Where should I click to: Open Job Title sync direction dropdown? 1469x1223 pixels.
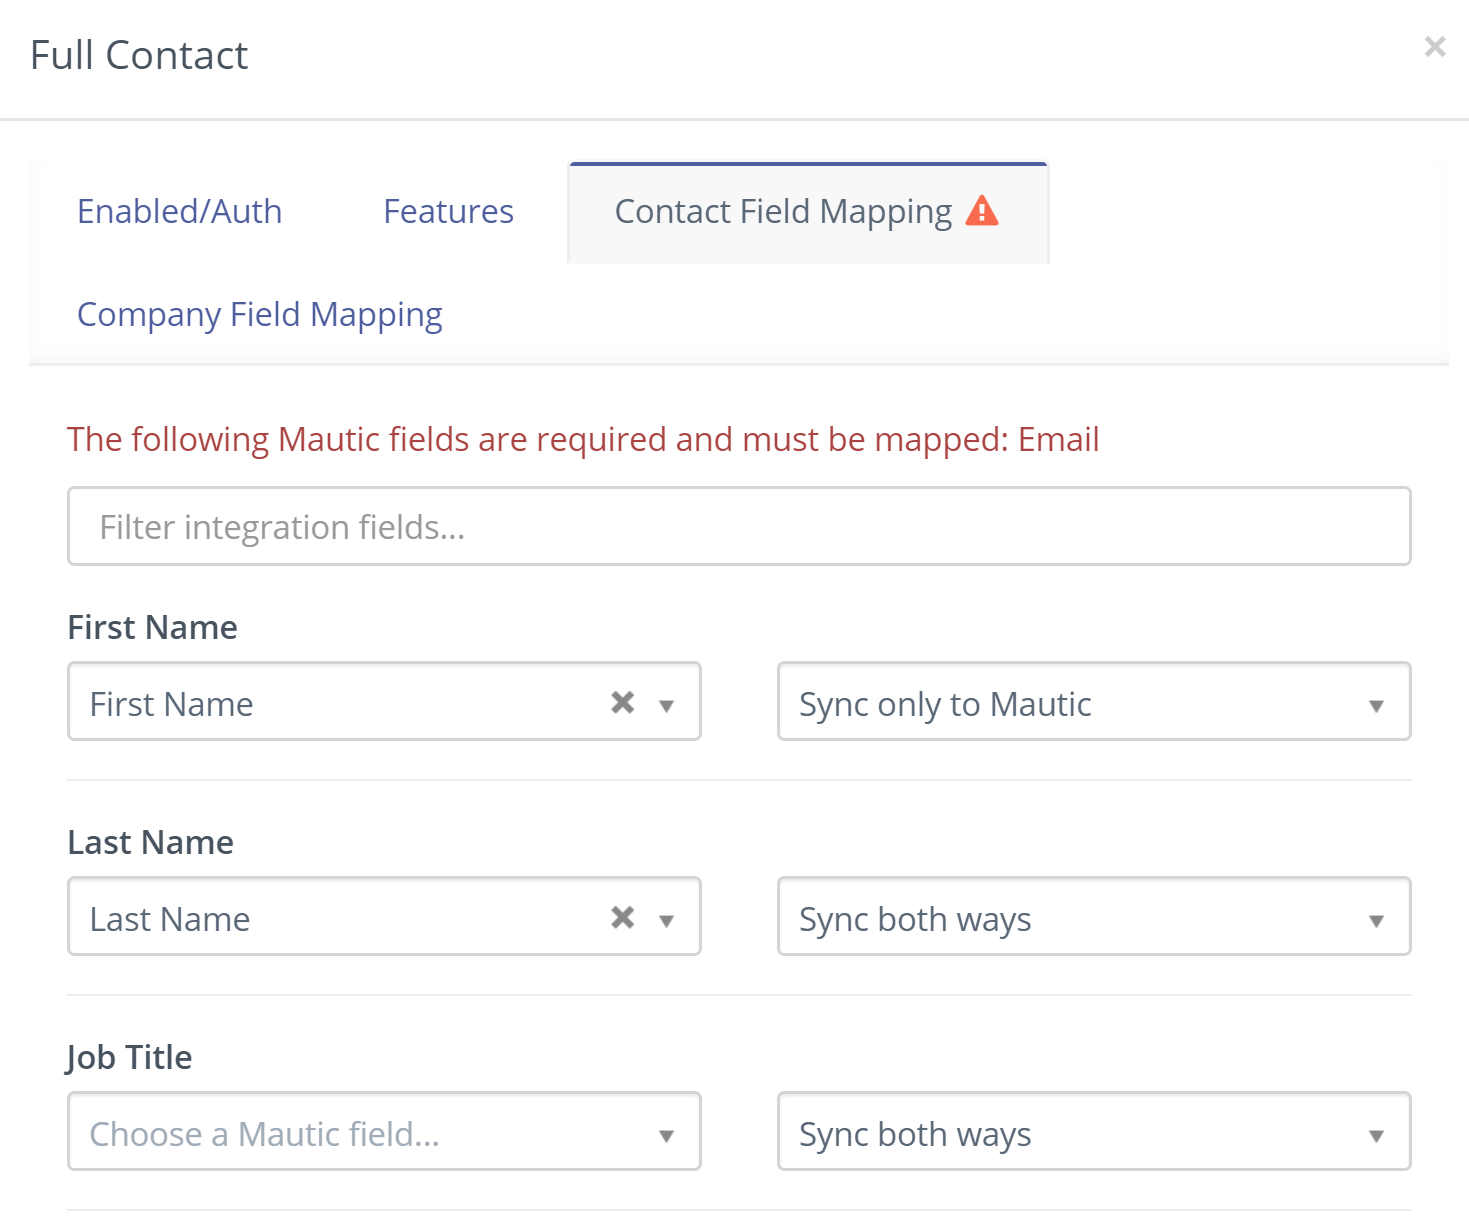[1094, 1131]
